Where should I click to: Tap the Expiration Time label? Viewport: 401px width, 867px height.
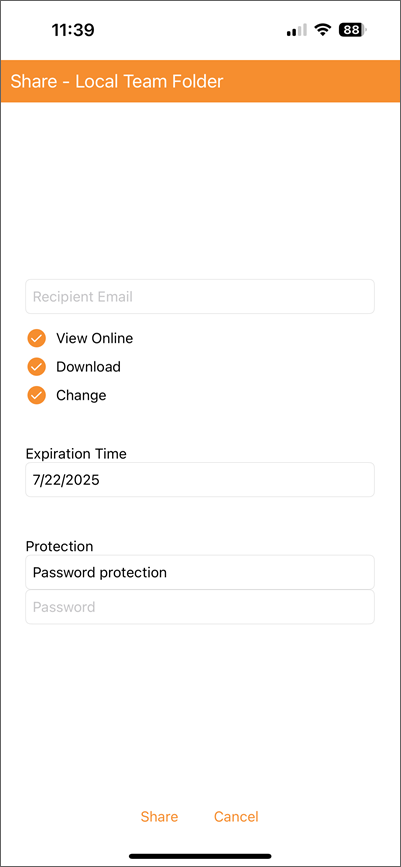click(x=76, y=454)
